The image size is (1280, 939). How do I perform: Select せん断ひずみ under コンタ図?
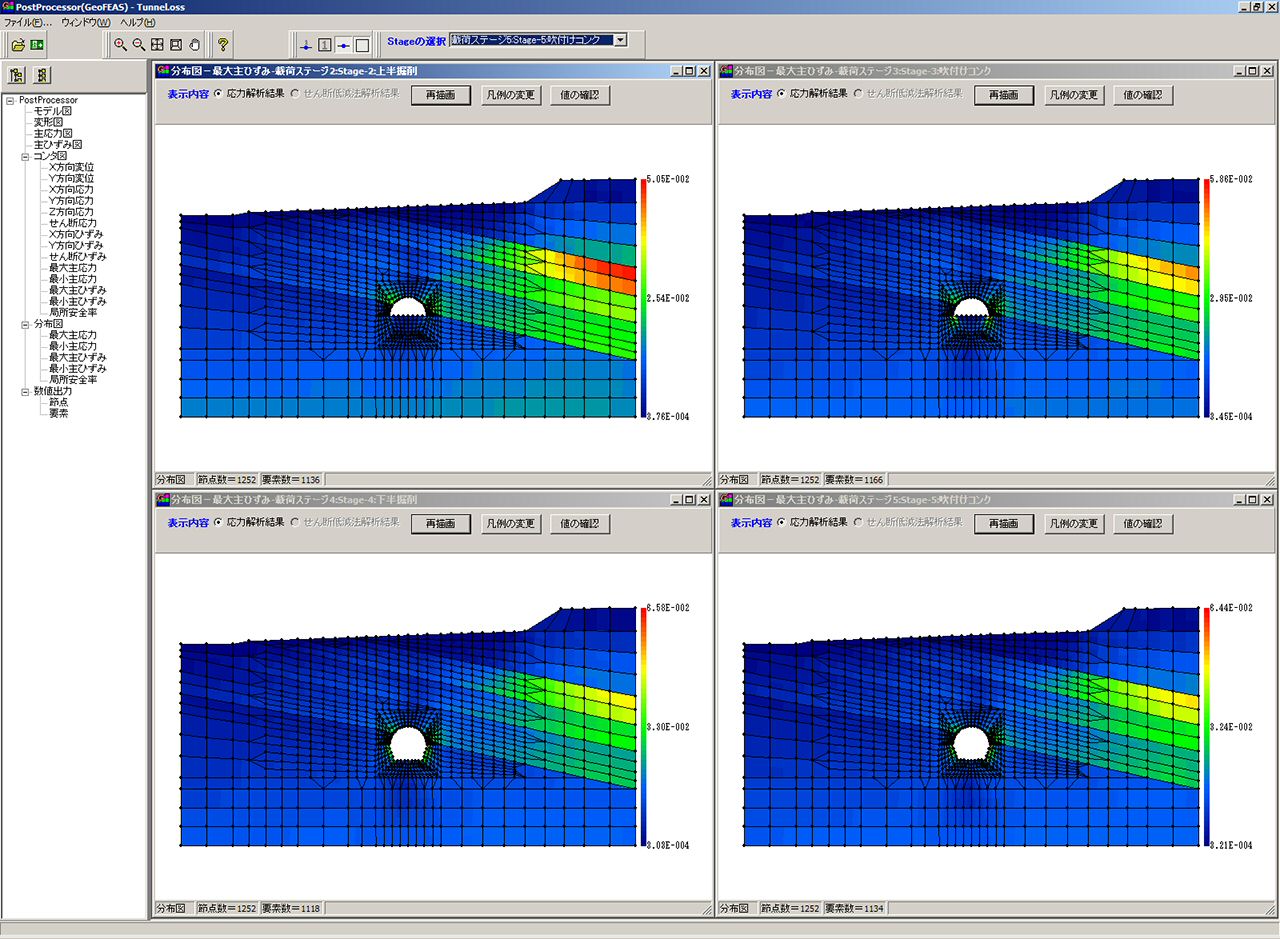[x=76, y=257]
